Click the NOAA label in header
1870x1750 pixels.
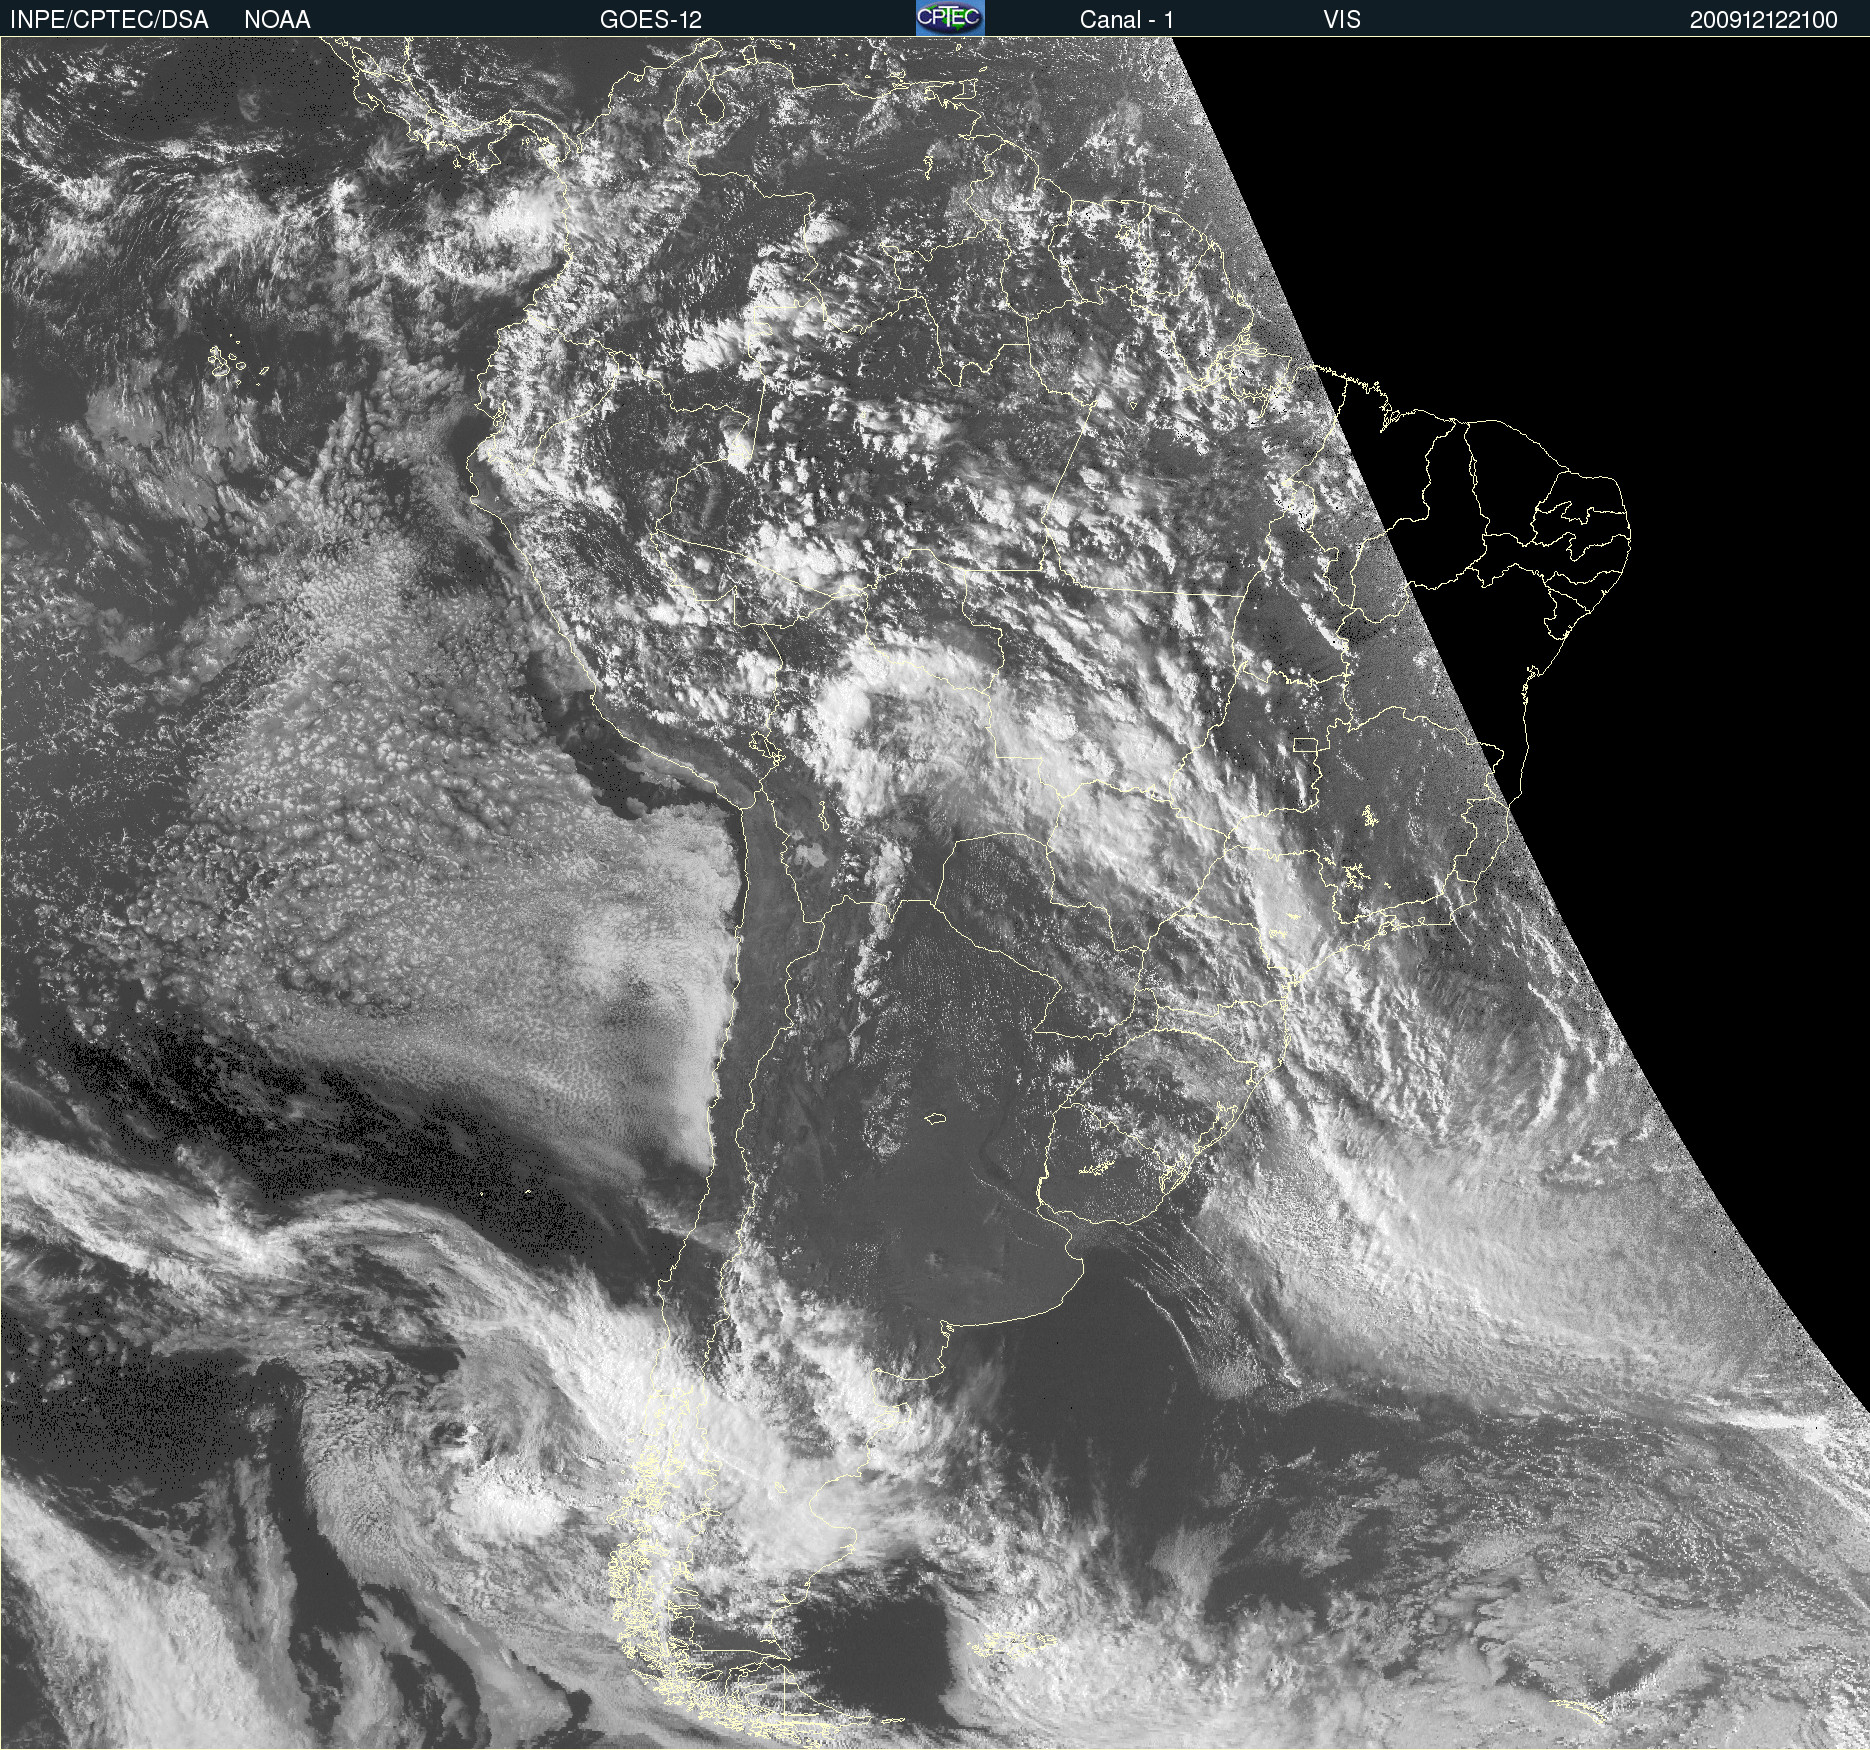277,20
